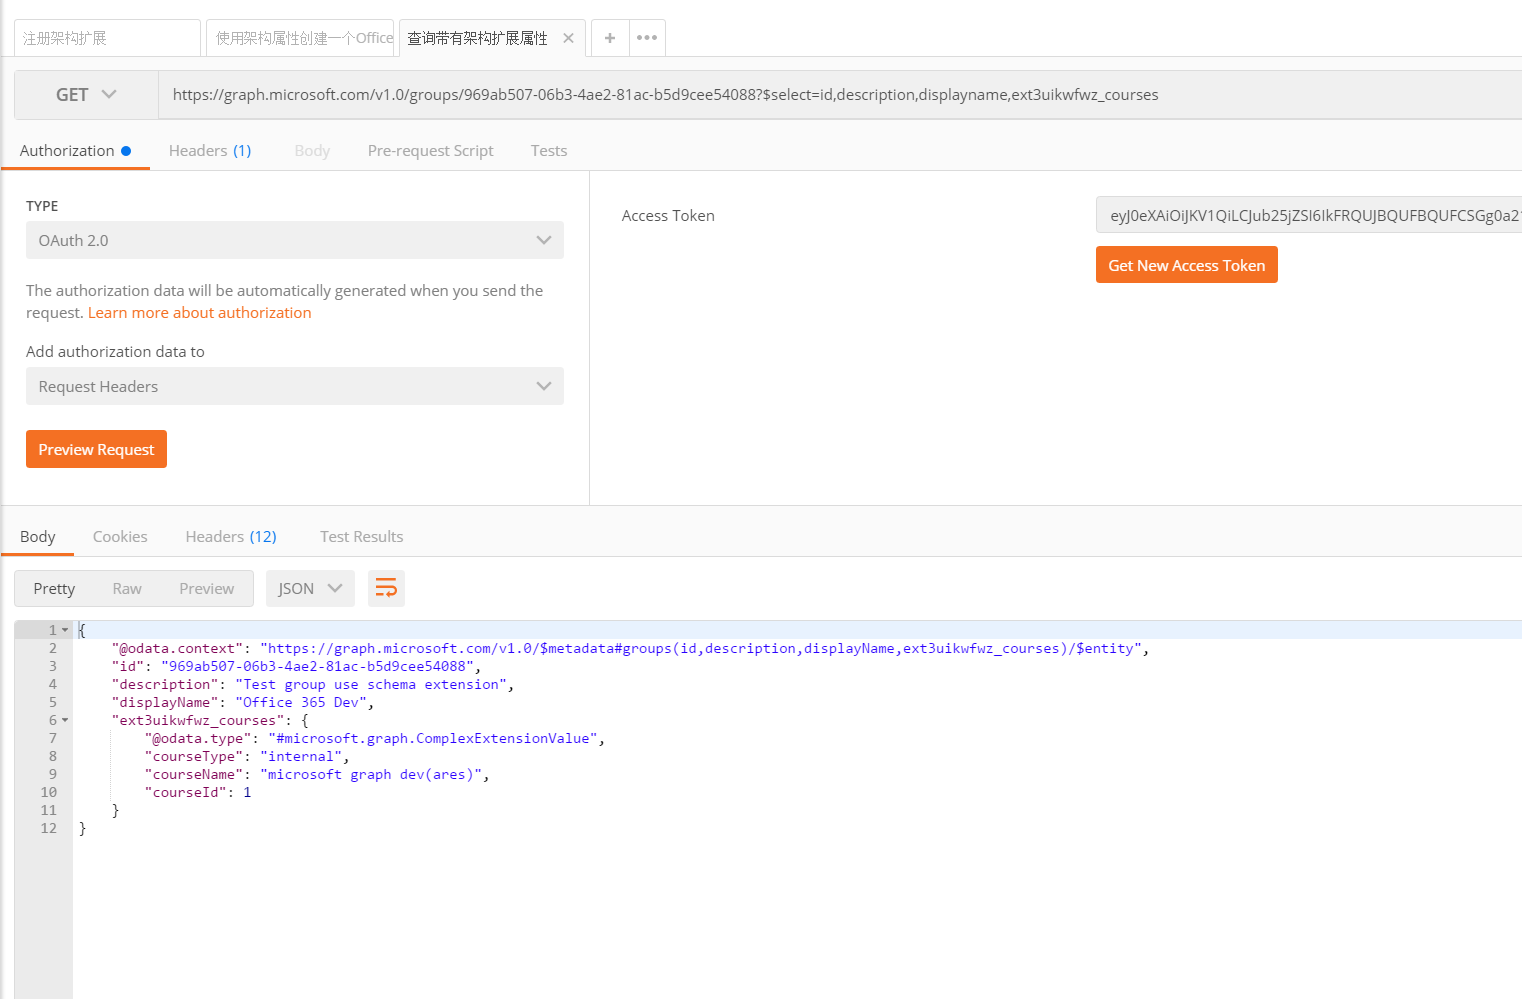The width and height of the screenshot is (1522, 999).
Task: Follow the Learn more about authorization link
Action: tap(199, 313)
